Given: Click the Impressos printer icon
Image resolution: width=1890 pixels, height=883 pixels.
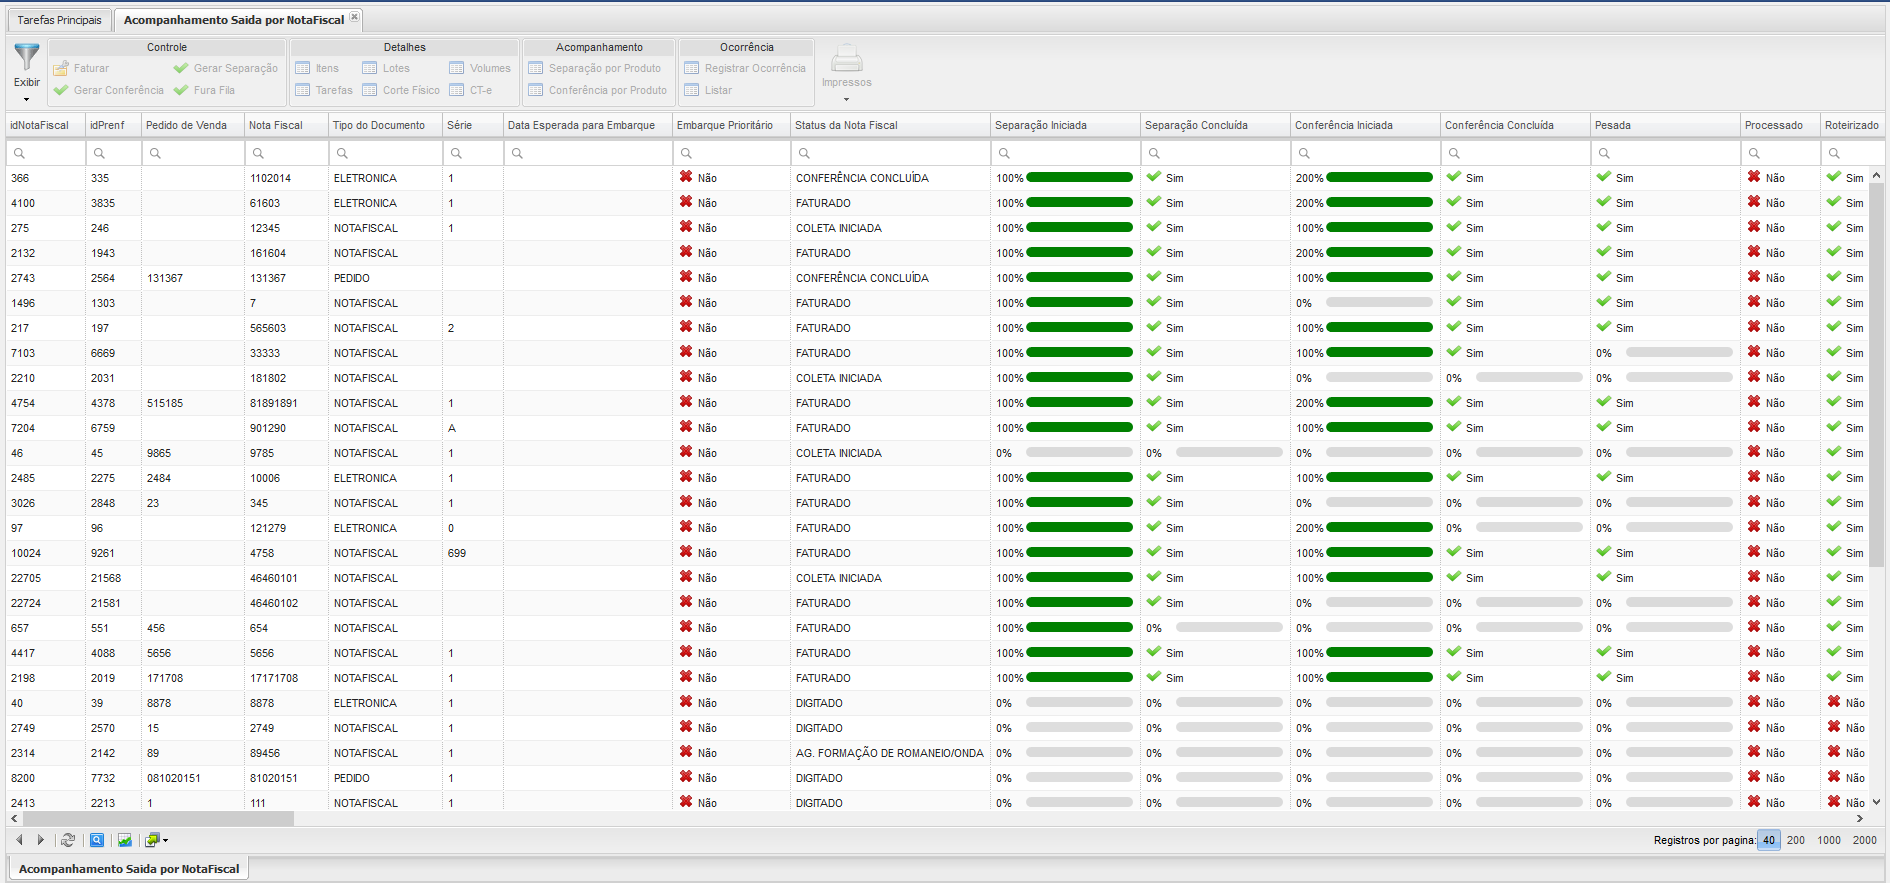Looking at the screenshot, I should coord(846,59).
